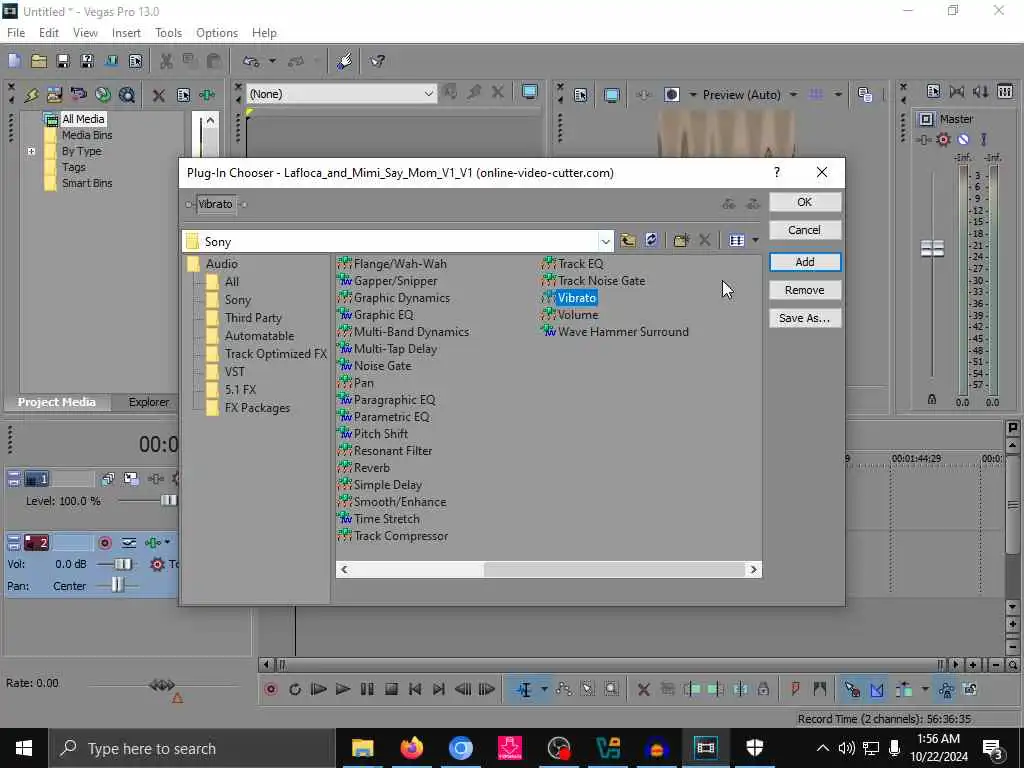Toggle Auto Ripple icon in bottom toolbar

click(x=904, y=689)
